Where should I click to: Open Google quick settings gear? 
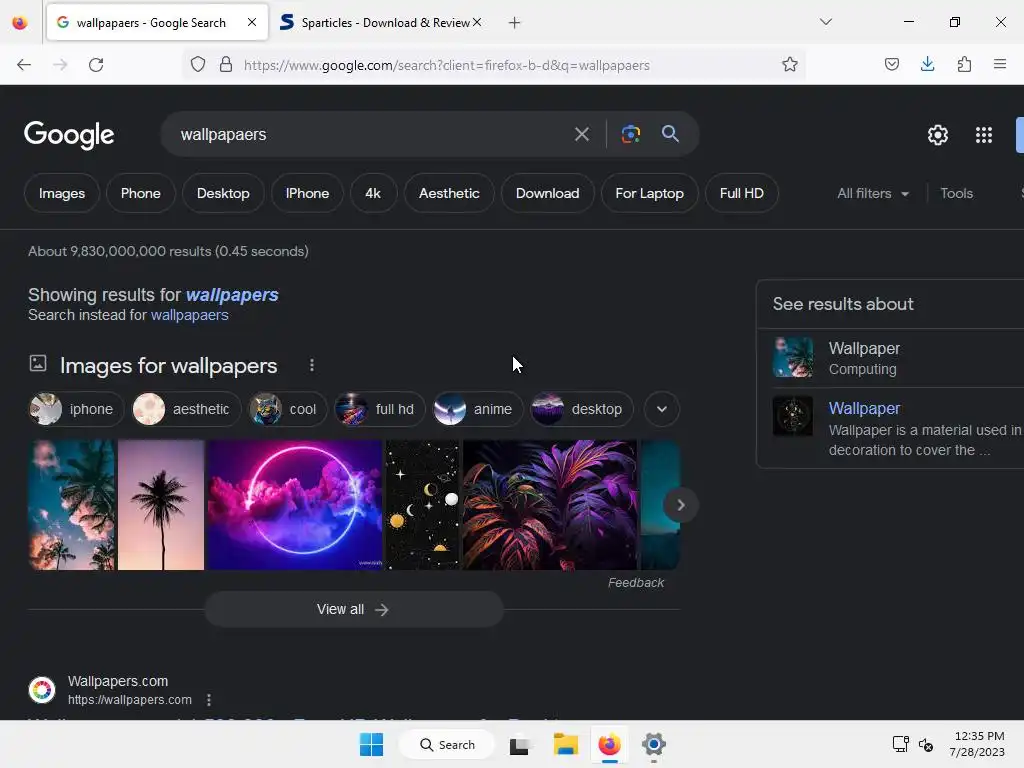click(x=938, y=135)
